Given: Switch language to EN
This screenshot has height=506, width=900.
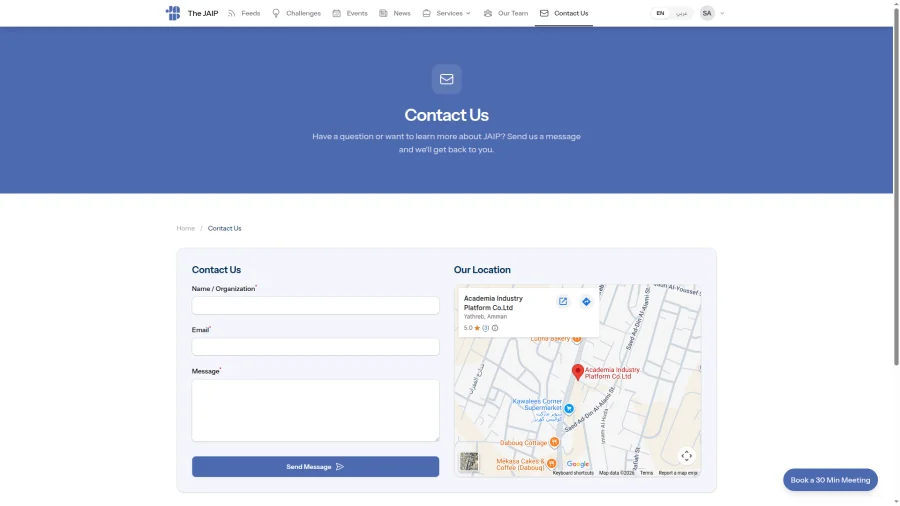Looking at the screenshot, I should coord(660,13).
